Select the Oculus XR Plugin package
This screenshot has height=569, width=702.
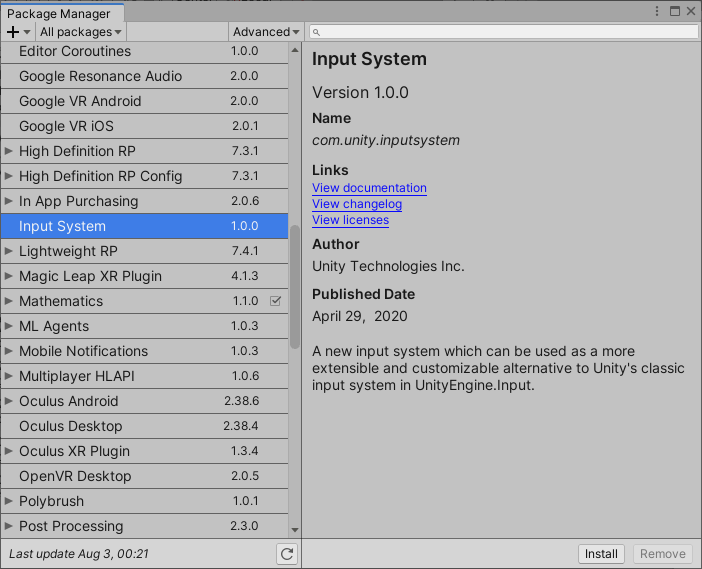[x=145, y=451]
